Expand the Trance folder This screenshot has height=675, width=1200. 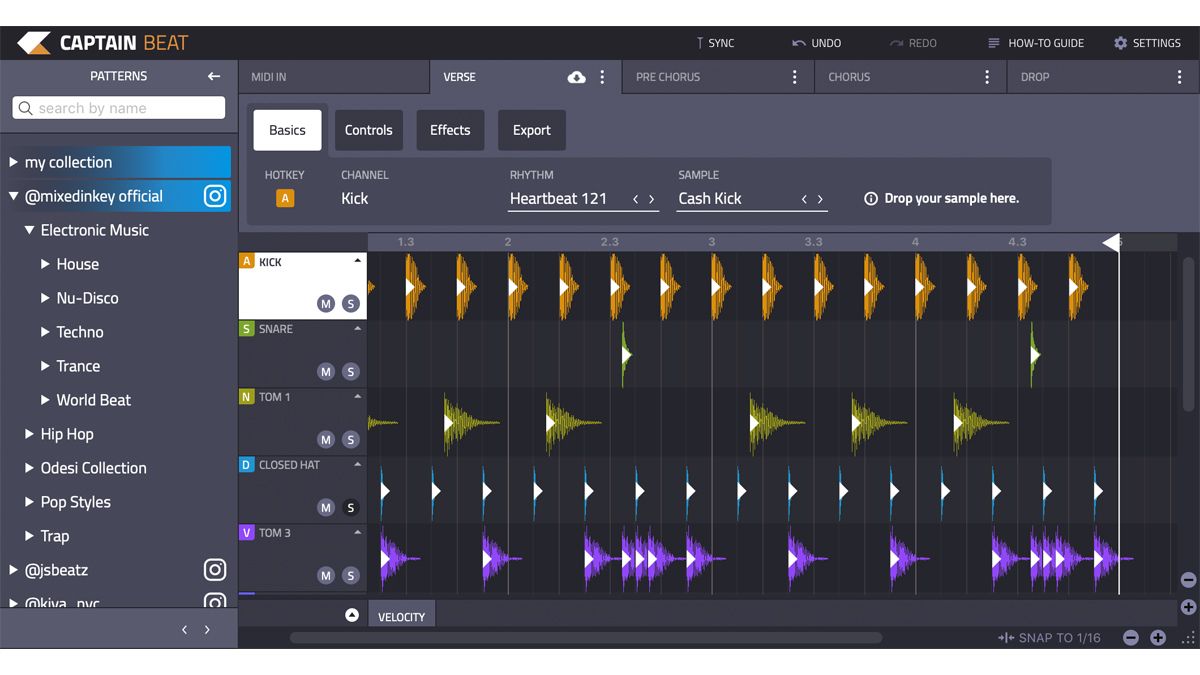[x=45, y=366]
